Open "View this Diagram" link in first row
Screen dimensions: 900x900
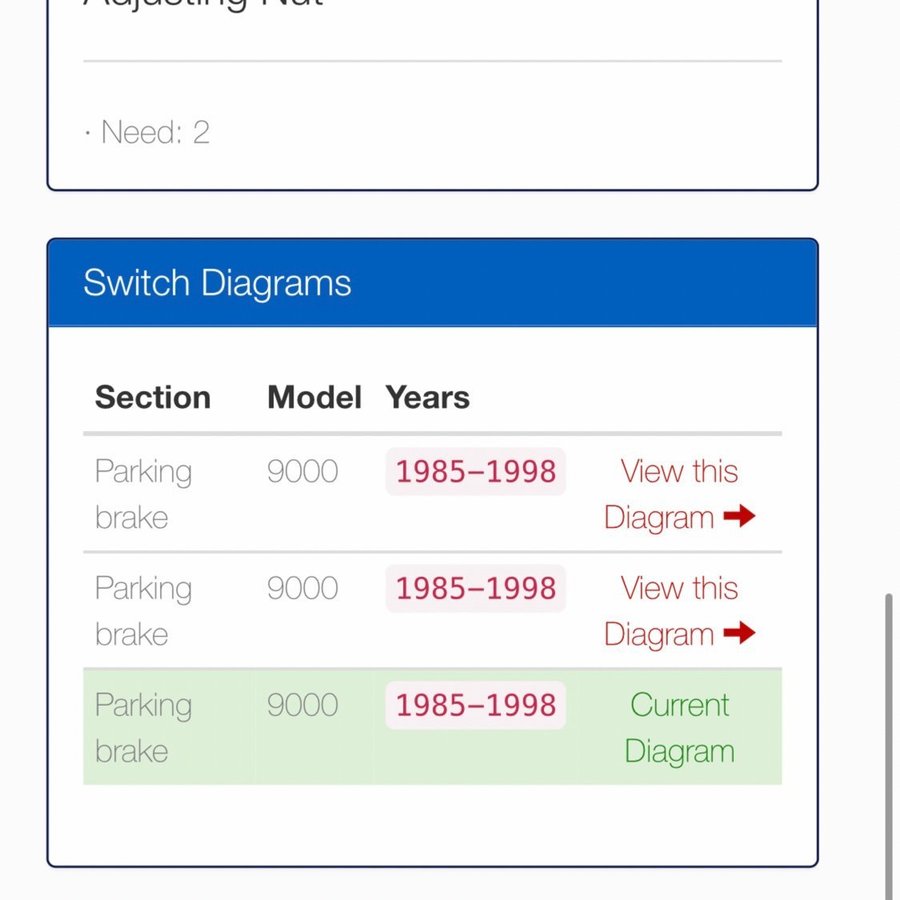point(678,494)
